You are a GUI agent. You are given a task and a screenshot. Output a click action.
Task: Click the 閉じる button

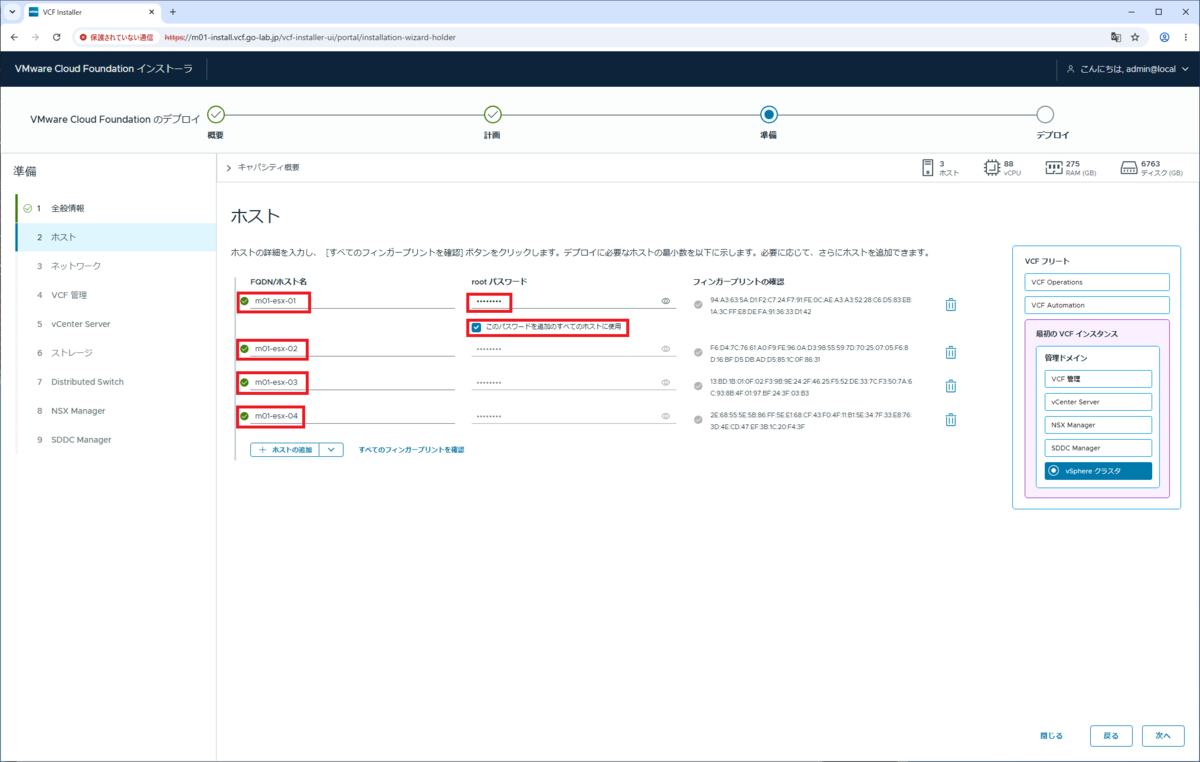pos(1051,735)
